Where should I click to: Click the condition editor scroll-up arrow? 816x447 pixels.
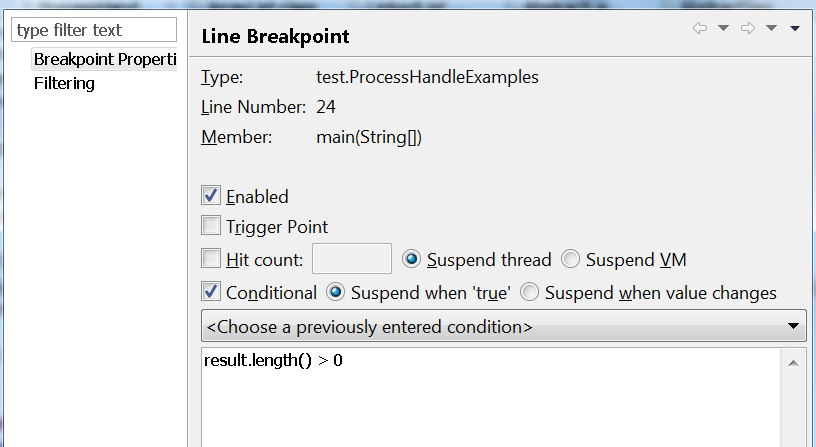coord(796,360)
